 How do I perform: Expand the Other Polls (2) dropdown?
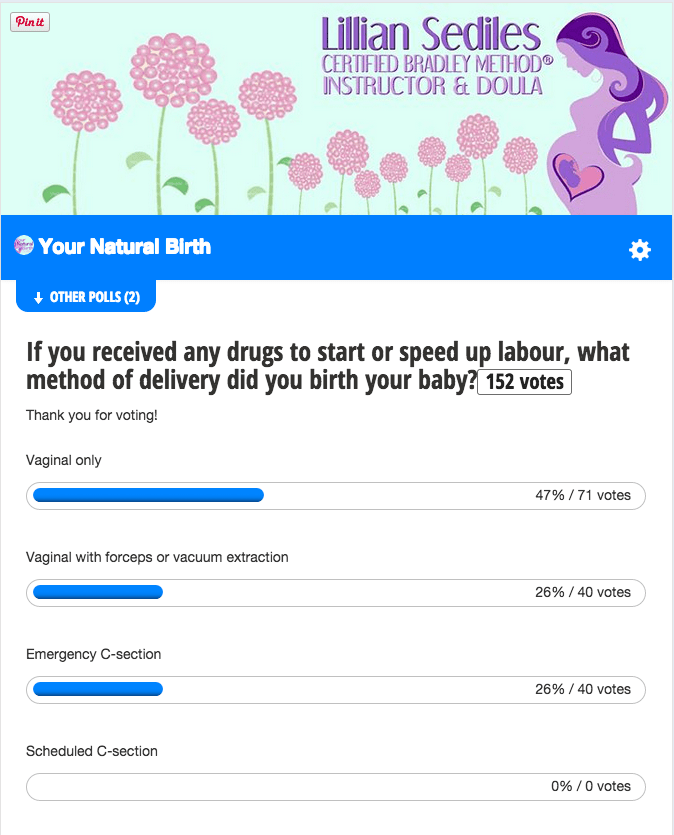pyautogui.click(x=86, y=297)
